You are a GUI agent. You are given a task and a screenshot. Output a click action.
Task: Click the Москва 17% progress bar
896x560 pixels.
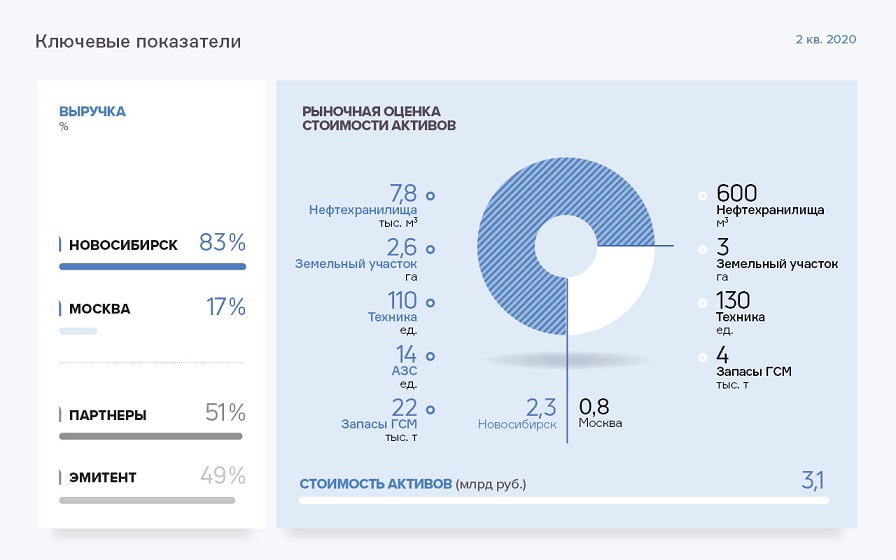pyautogui.click(x=78, y=331)
